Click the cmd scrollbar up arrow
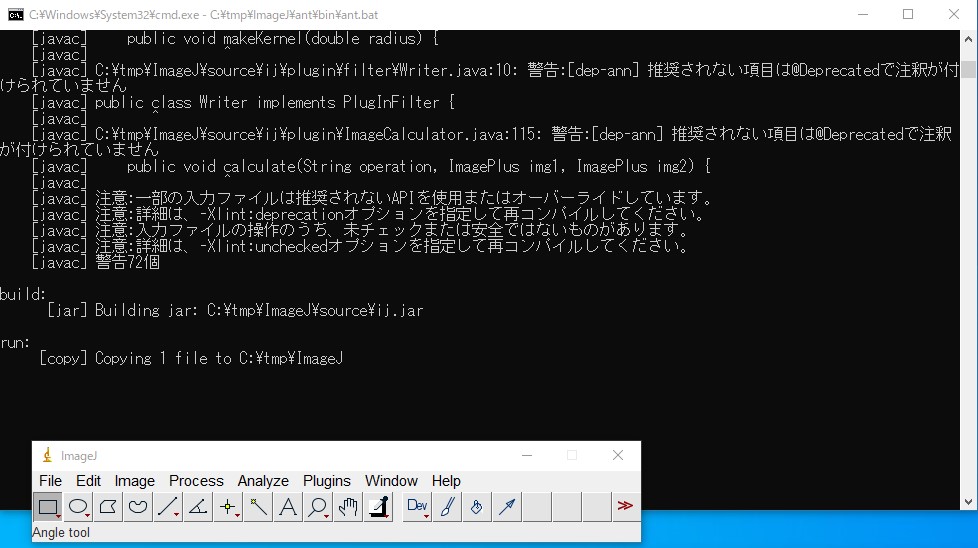 pyautogui.click(x=968, y=39)
